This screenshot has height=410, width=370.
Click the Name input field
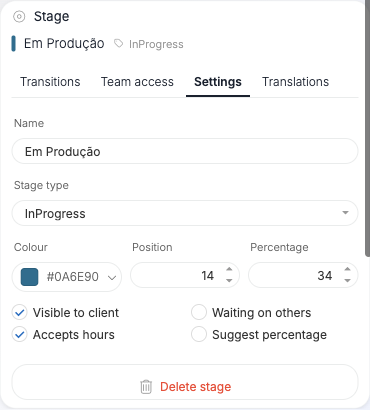[185, 151]
